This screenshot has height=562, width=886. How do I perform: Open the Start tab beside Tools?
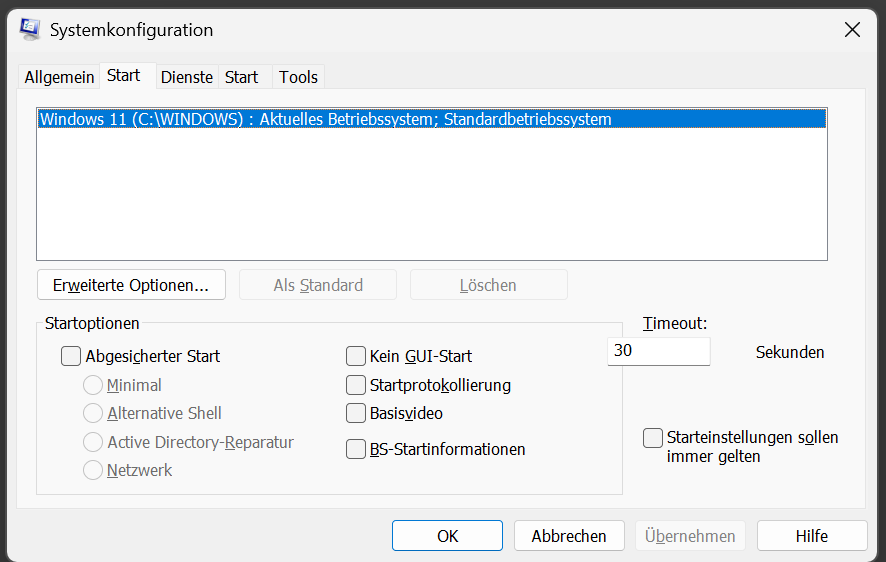point(245,77)
